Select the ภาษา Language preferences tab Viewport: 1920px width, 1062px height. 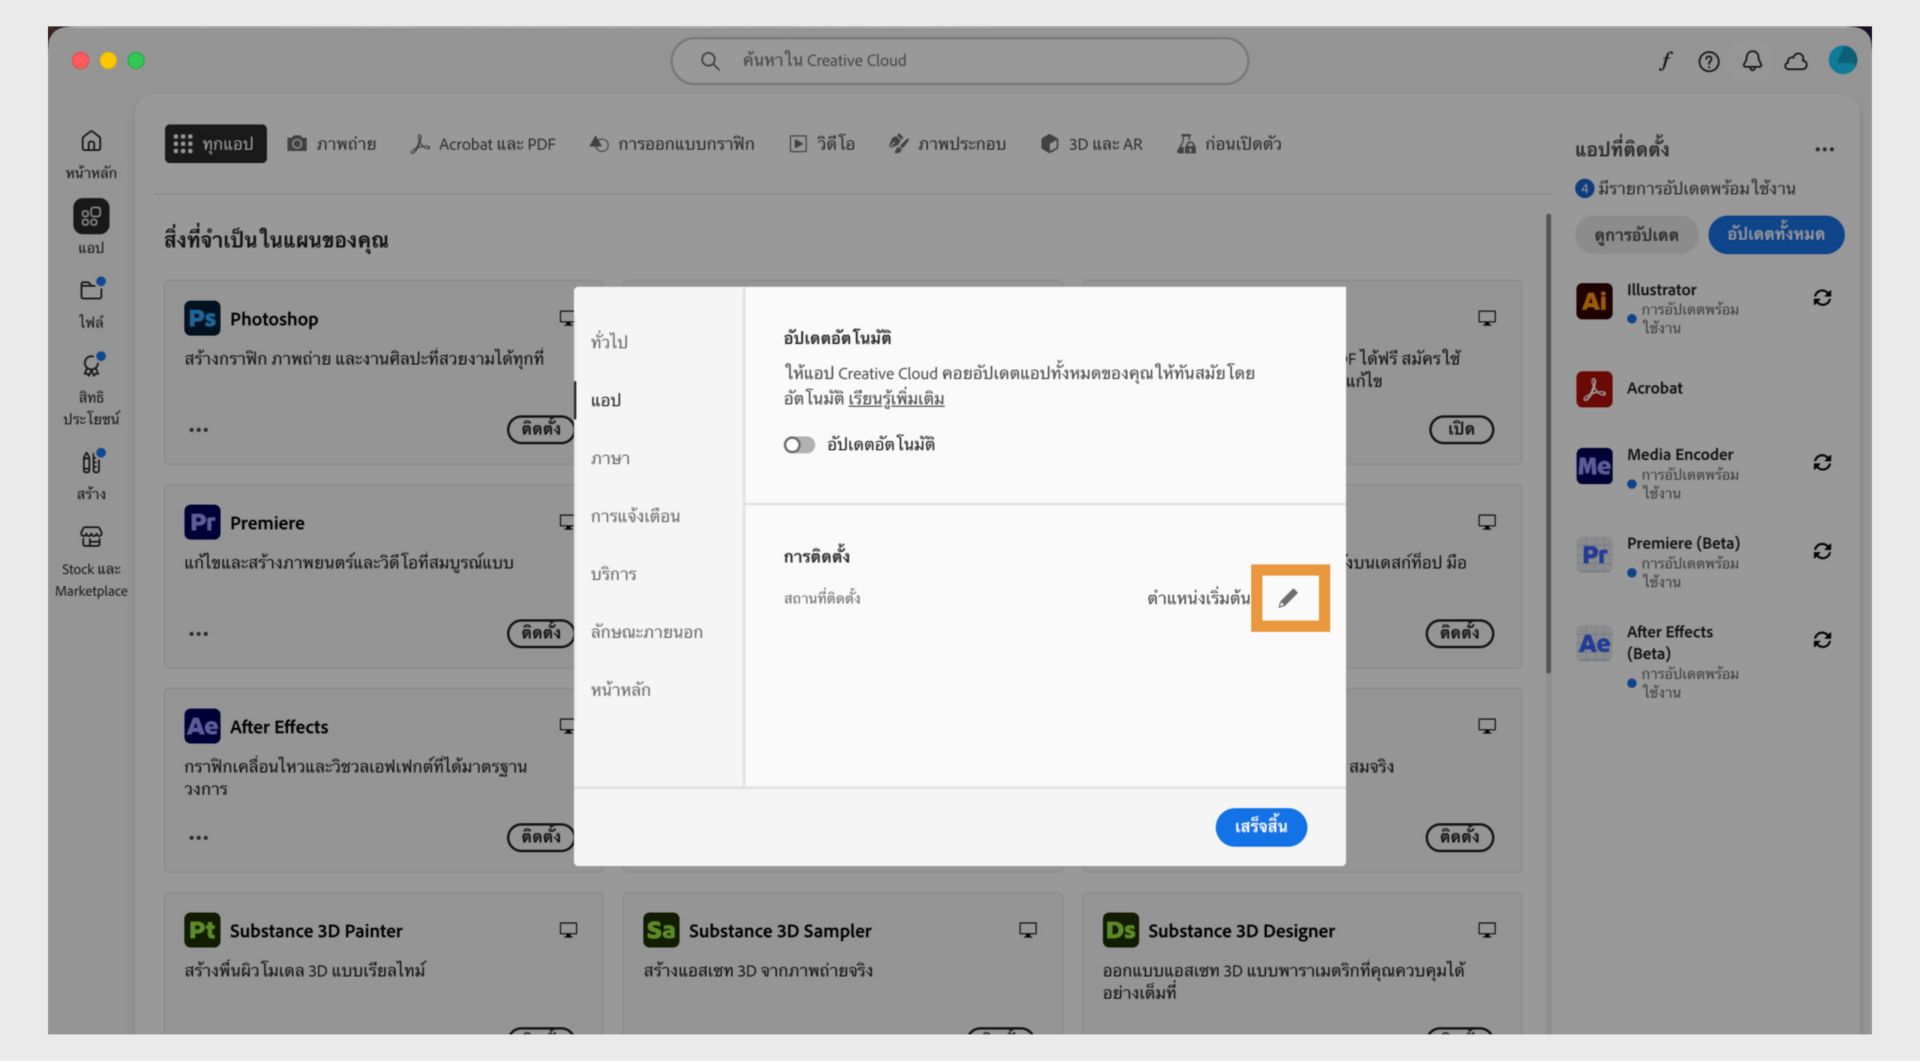610,458
